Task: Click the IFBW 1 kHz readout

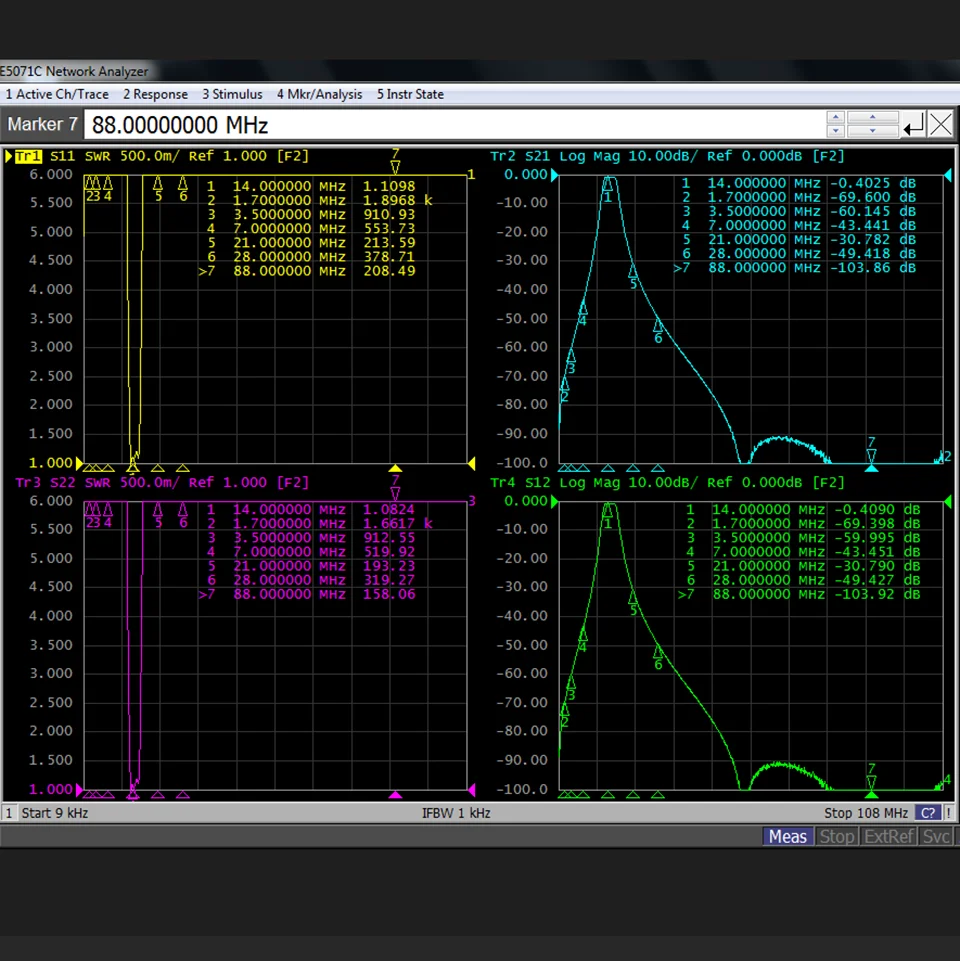Action: [x=456, y=813]
